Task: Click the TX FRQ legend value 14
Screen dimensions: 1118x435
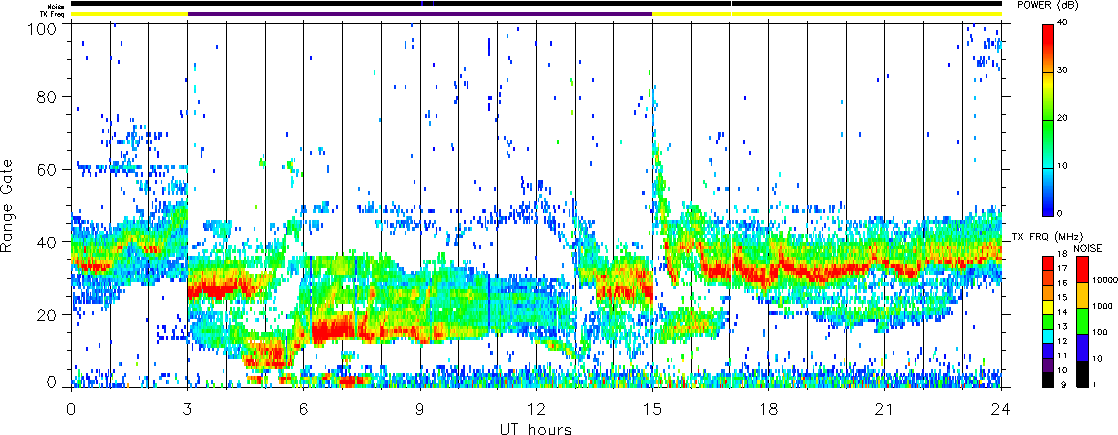Action: point(1062,312)
